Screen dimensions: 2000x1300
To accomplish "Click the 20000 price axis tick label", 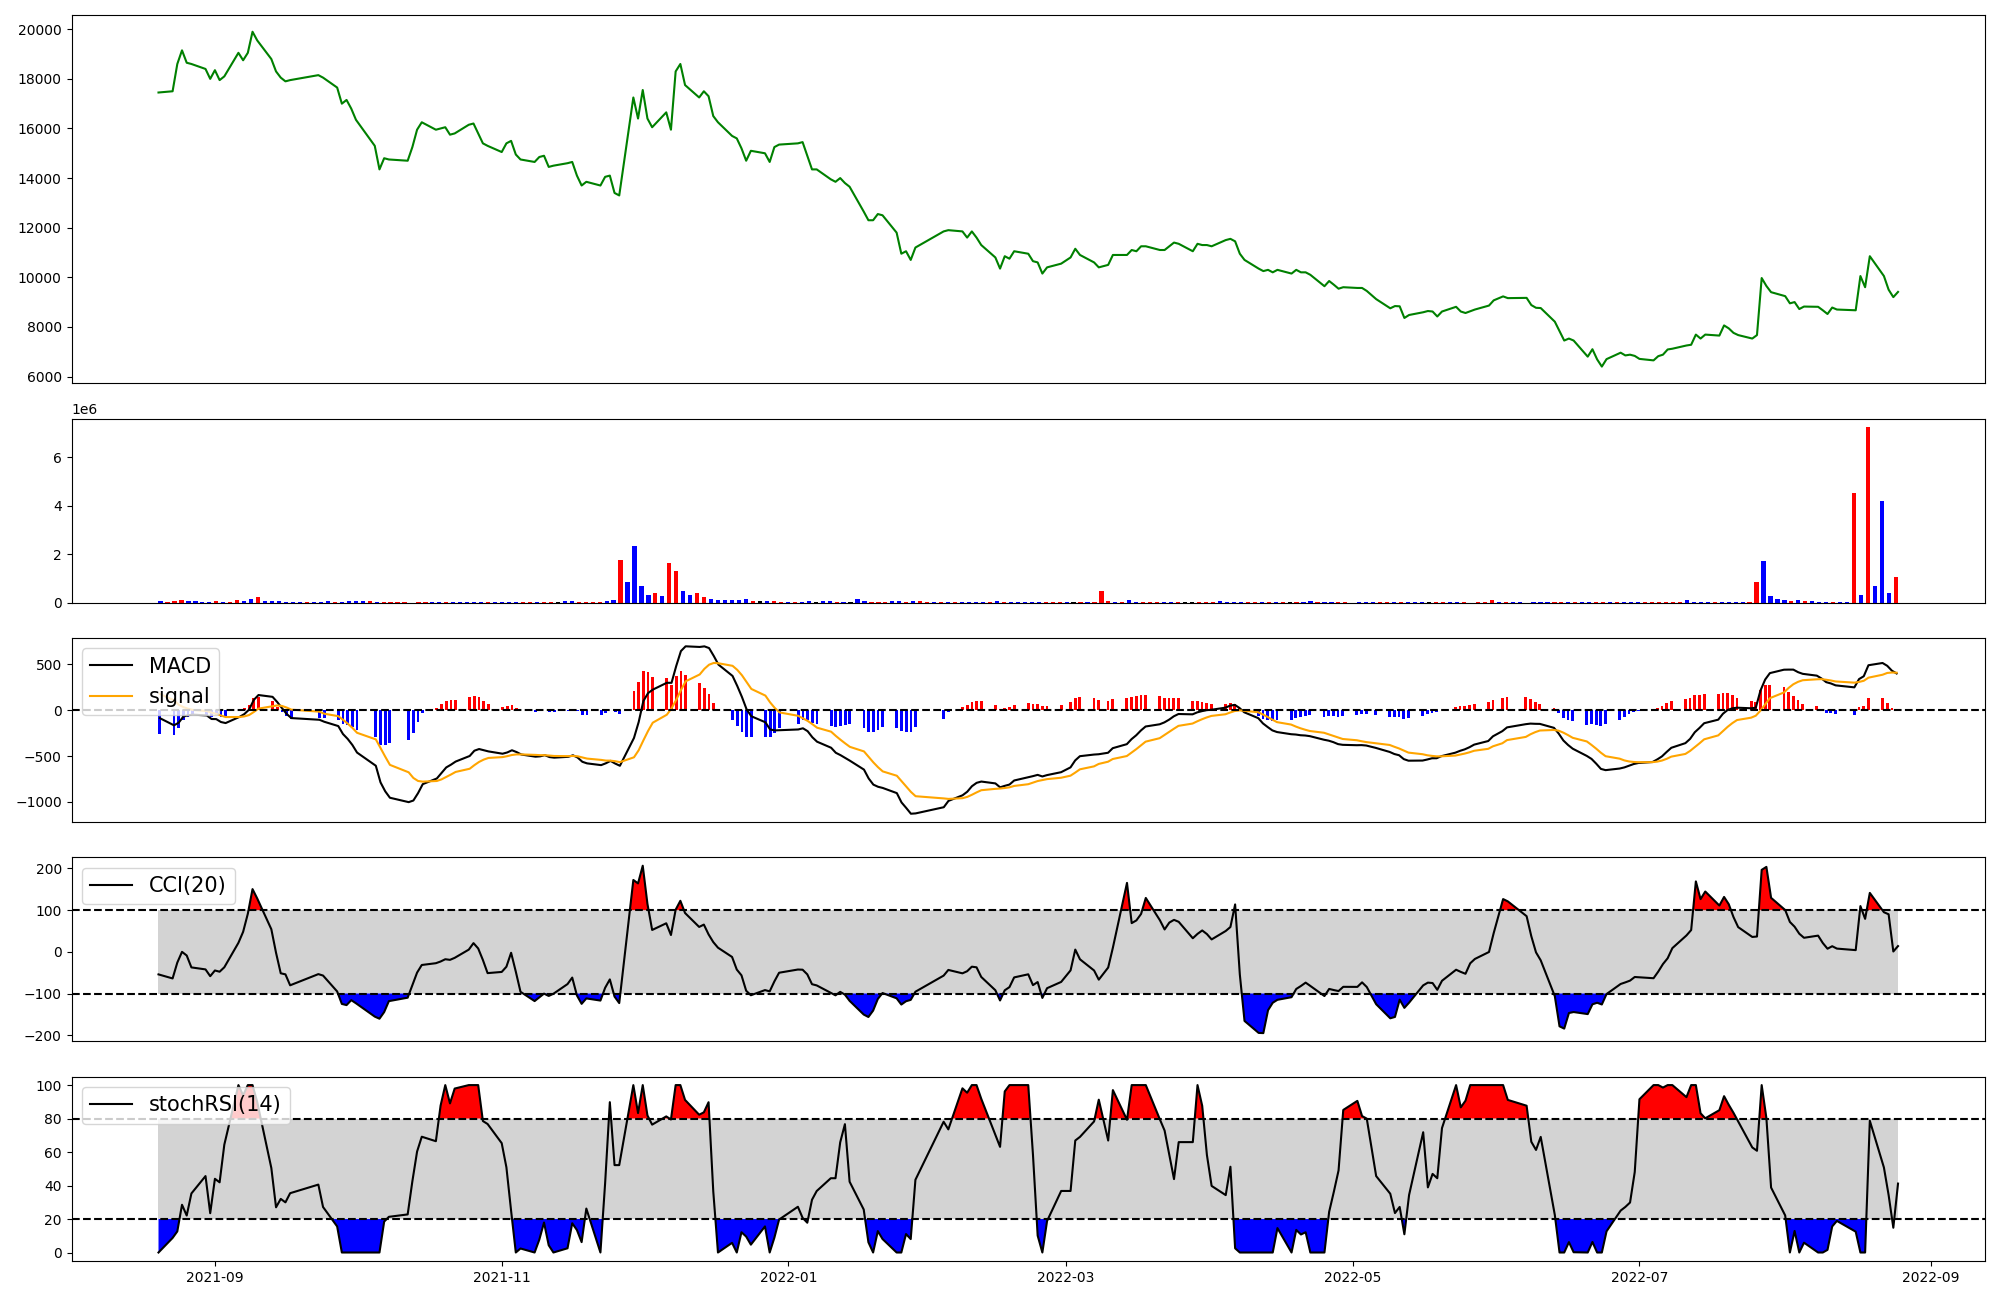I will tap(40, 30).
